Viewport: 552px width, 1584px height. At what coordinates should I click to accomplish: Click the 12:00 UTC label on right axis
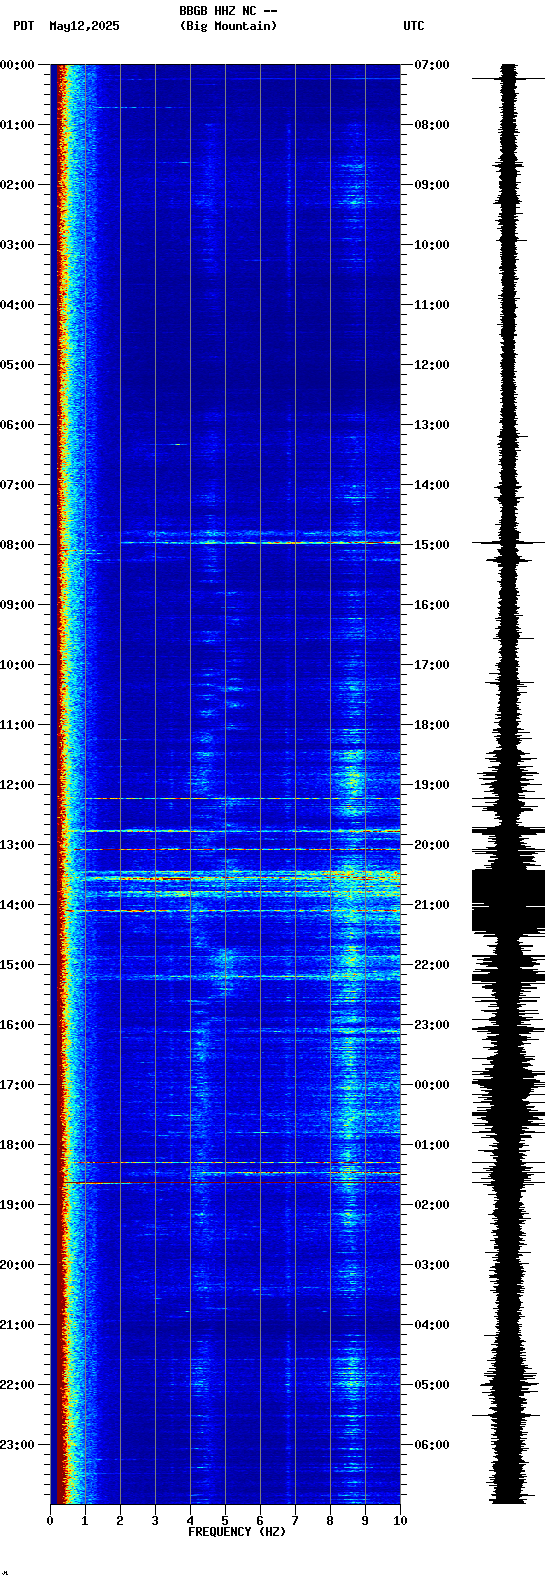(432, 365)
